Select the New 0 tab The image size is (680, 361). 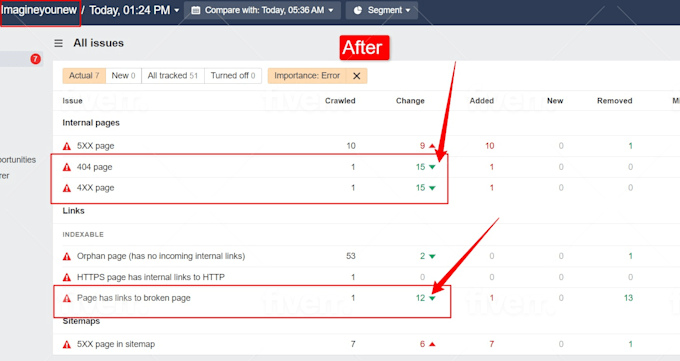(124, 75)
